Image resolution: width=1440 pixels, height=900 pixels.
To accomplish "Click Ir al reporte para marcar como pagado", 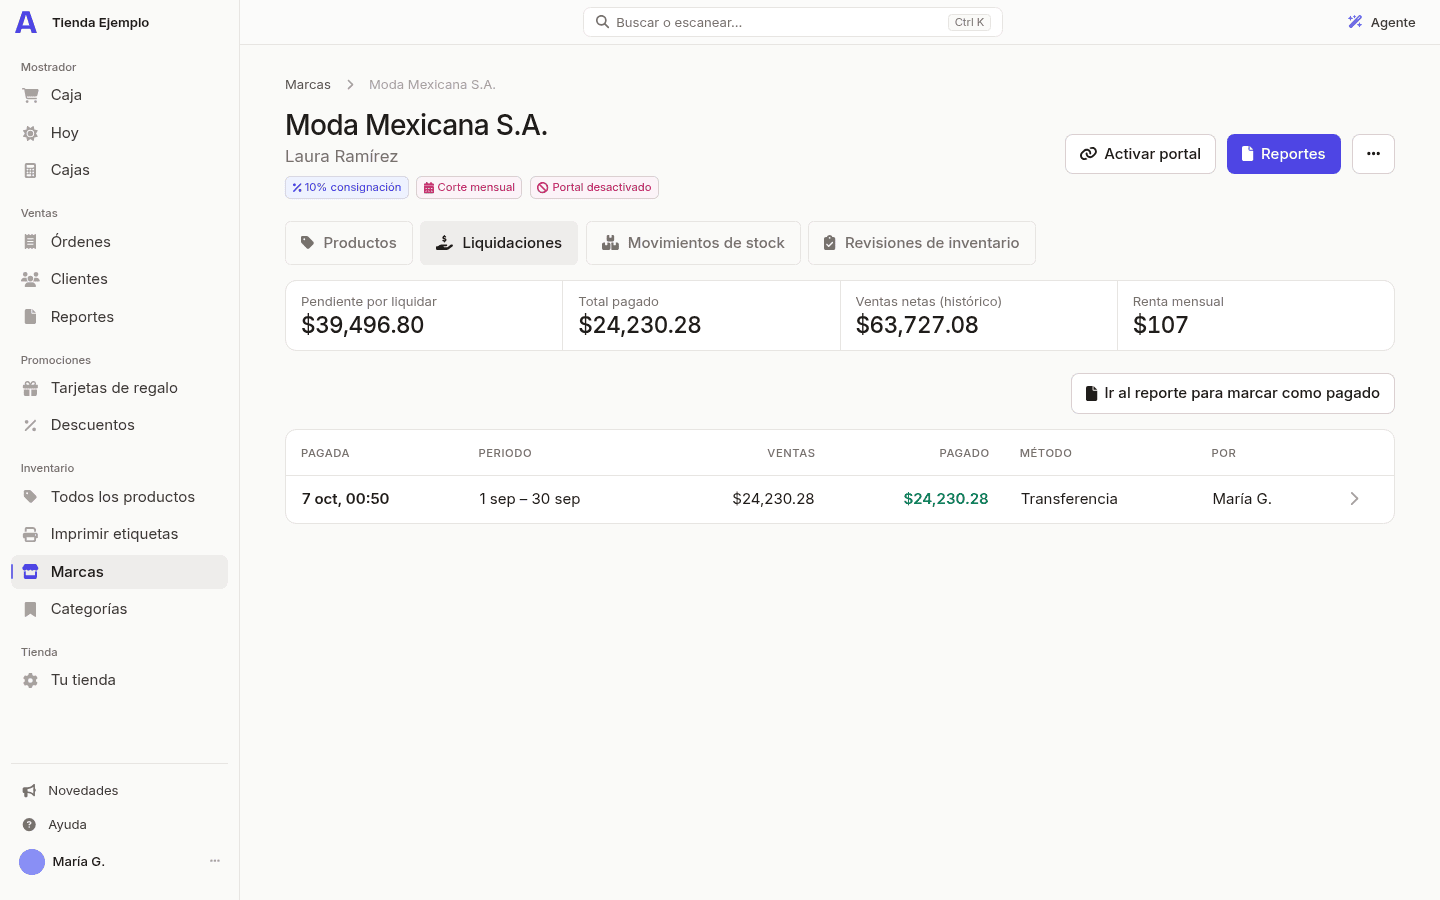I will click(1233, 393).
